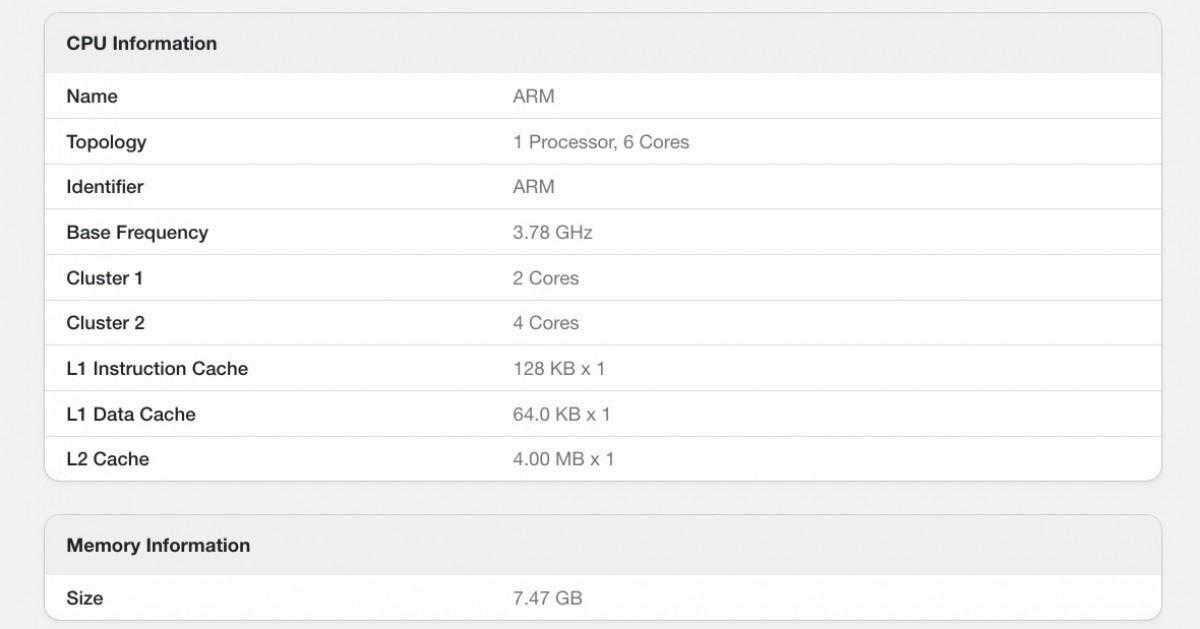Screen dimensions: 1200x629
Task: Click the ARM value in the Name row
Action: 533,97
